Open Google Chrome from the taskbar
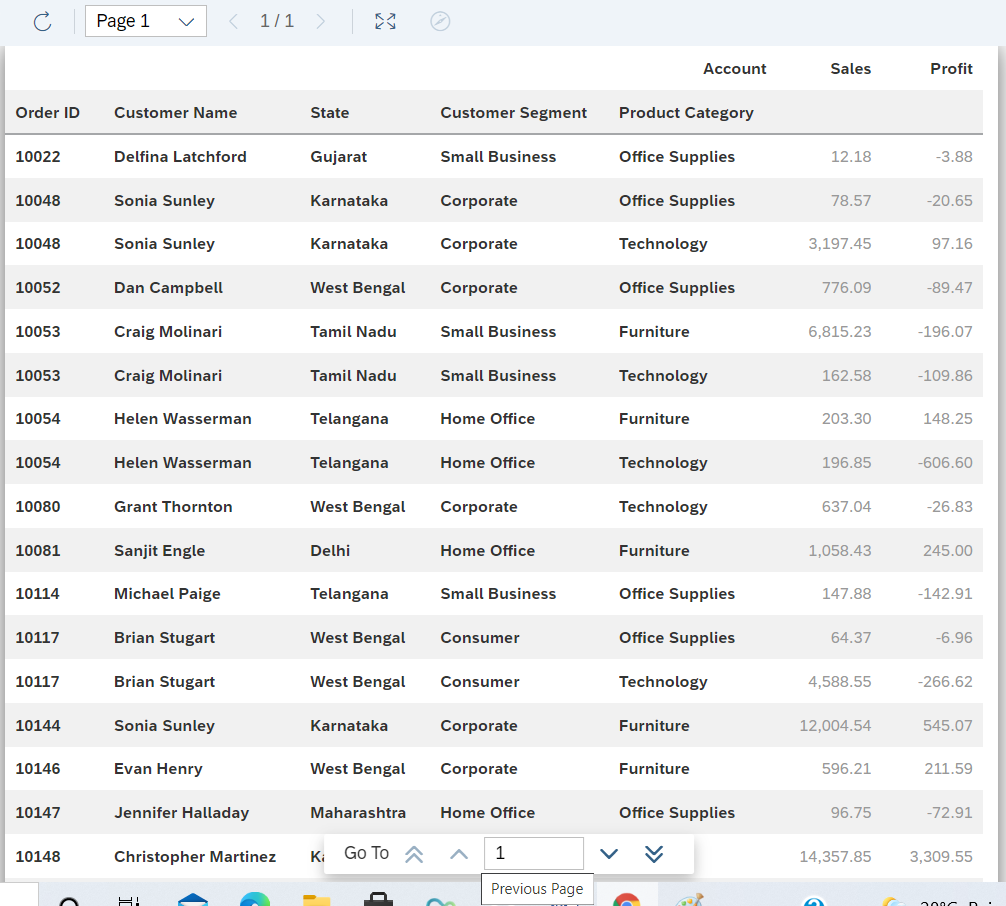This screenshot has height=906, width=1006. point(627,898)
